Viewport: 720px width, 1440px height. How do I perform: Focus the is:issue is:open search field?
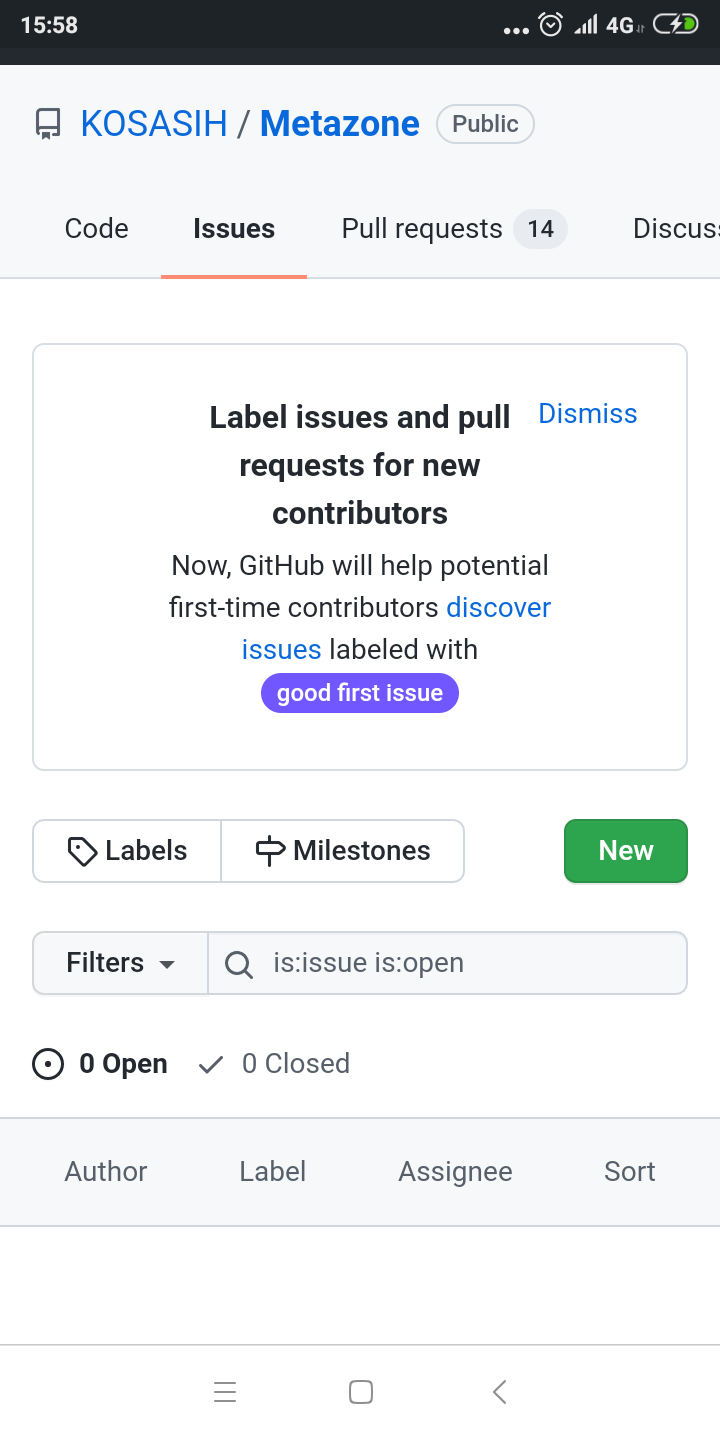[470, 963]
